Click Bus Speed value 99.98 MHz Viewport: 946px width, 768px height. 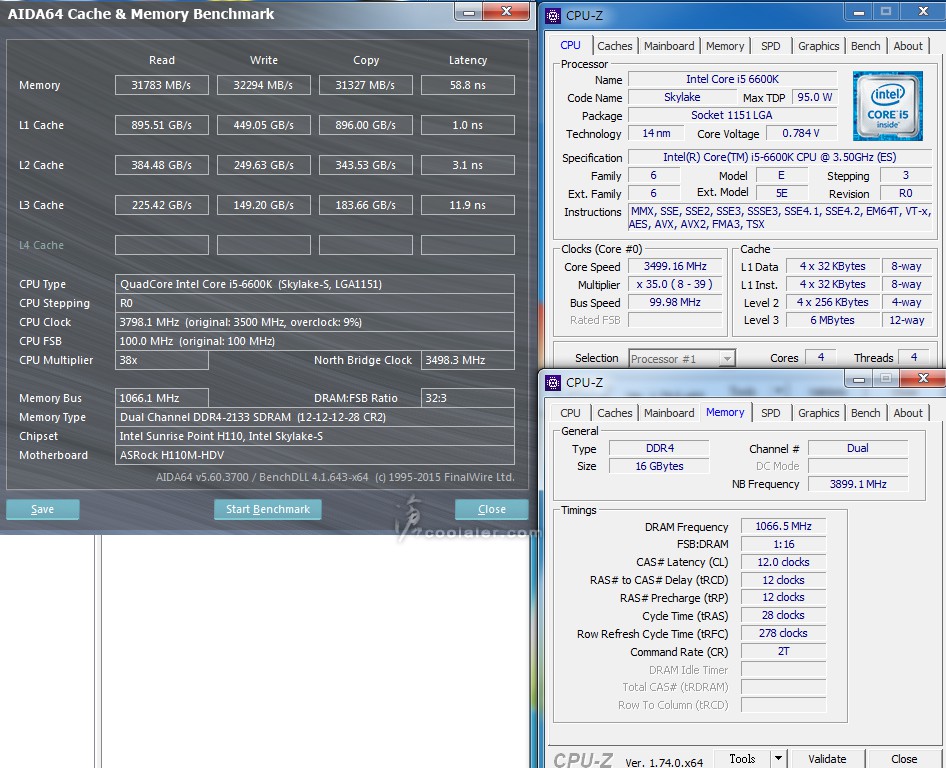[675, 302]
